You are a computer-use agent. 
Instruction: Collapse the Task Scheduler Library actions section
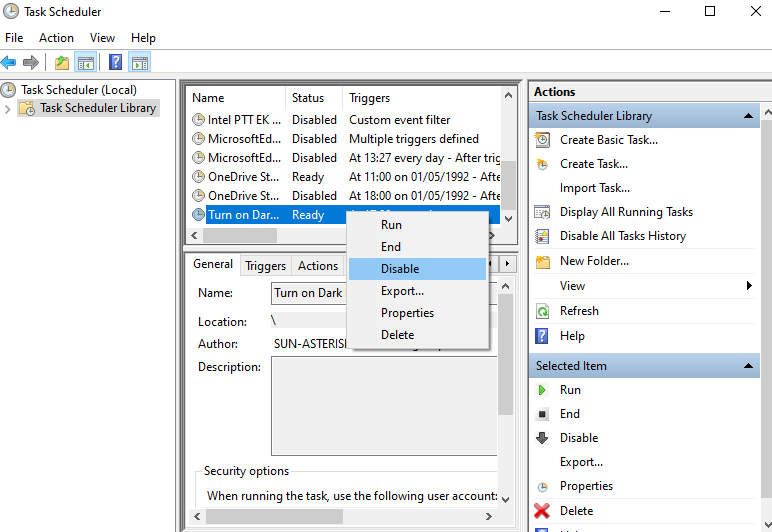point(748,116)
